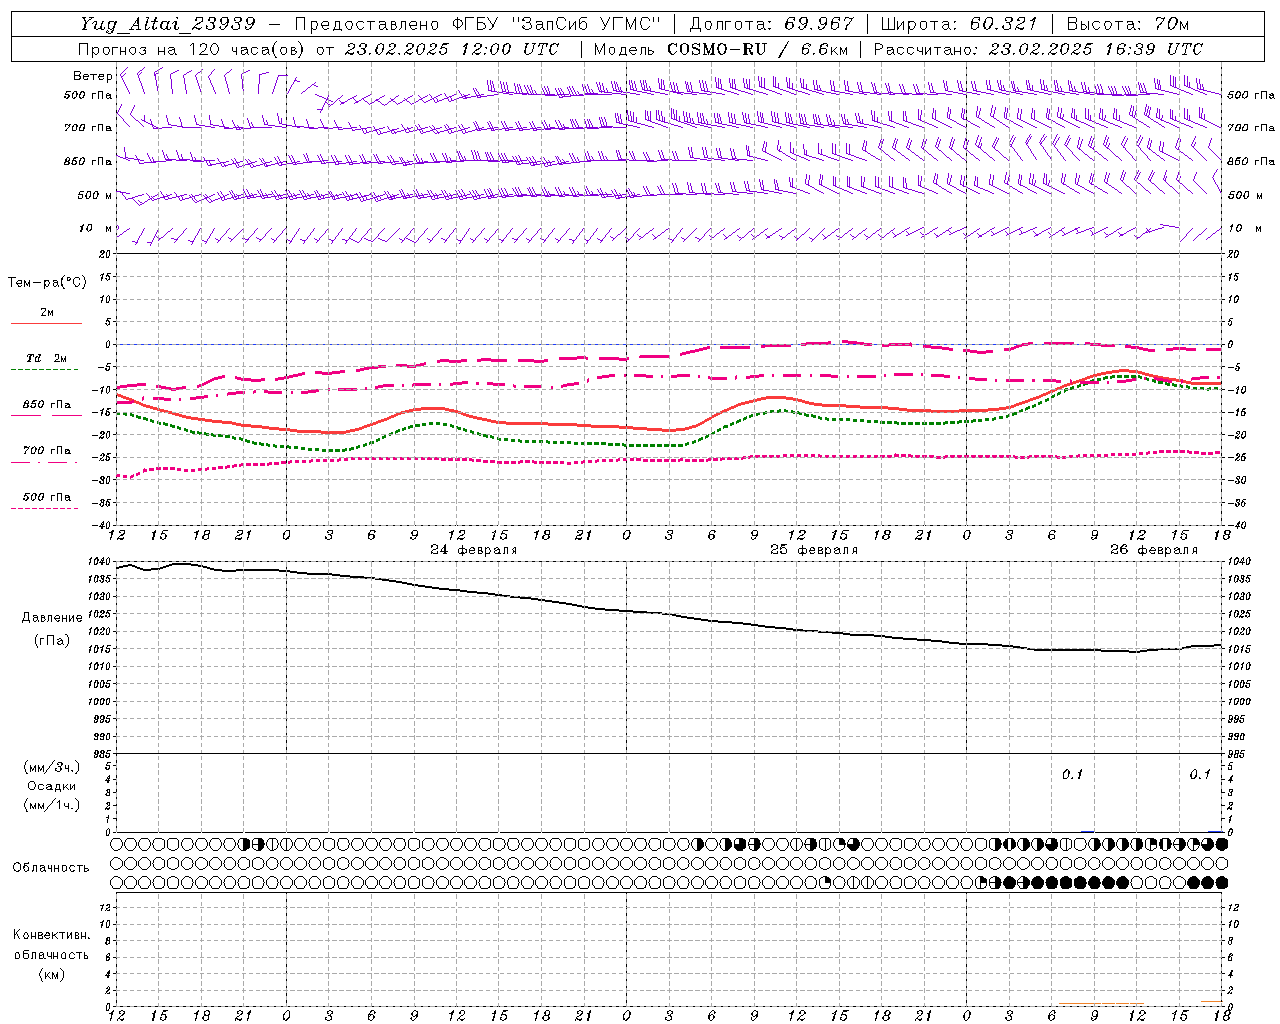Click the Конвективн. convective cloud label

[x=51, y=935]
